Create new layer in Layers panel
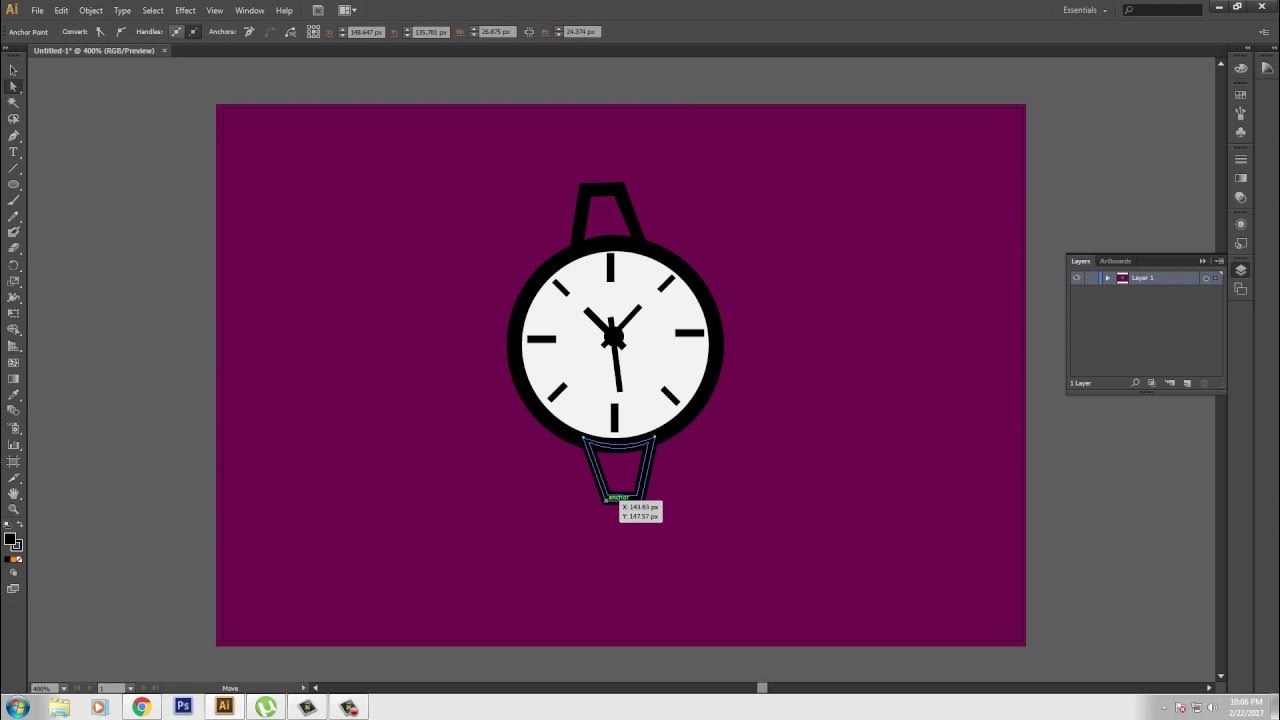The width and height of the screenshot is (1280, 720). coord(1187,383)
